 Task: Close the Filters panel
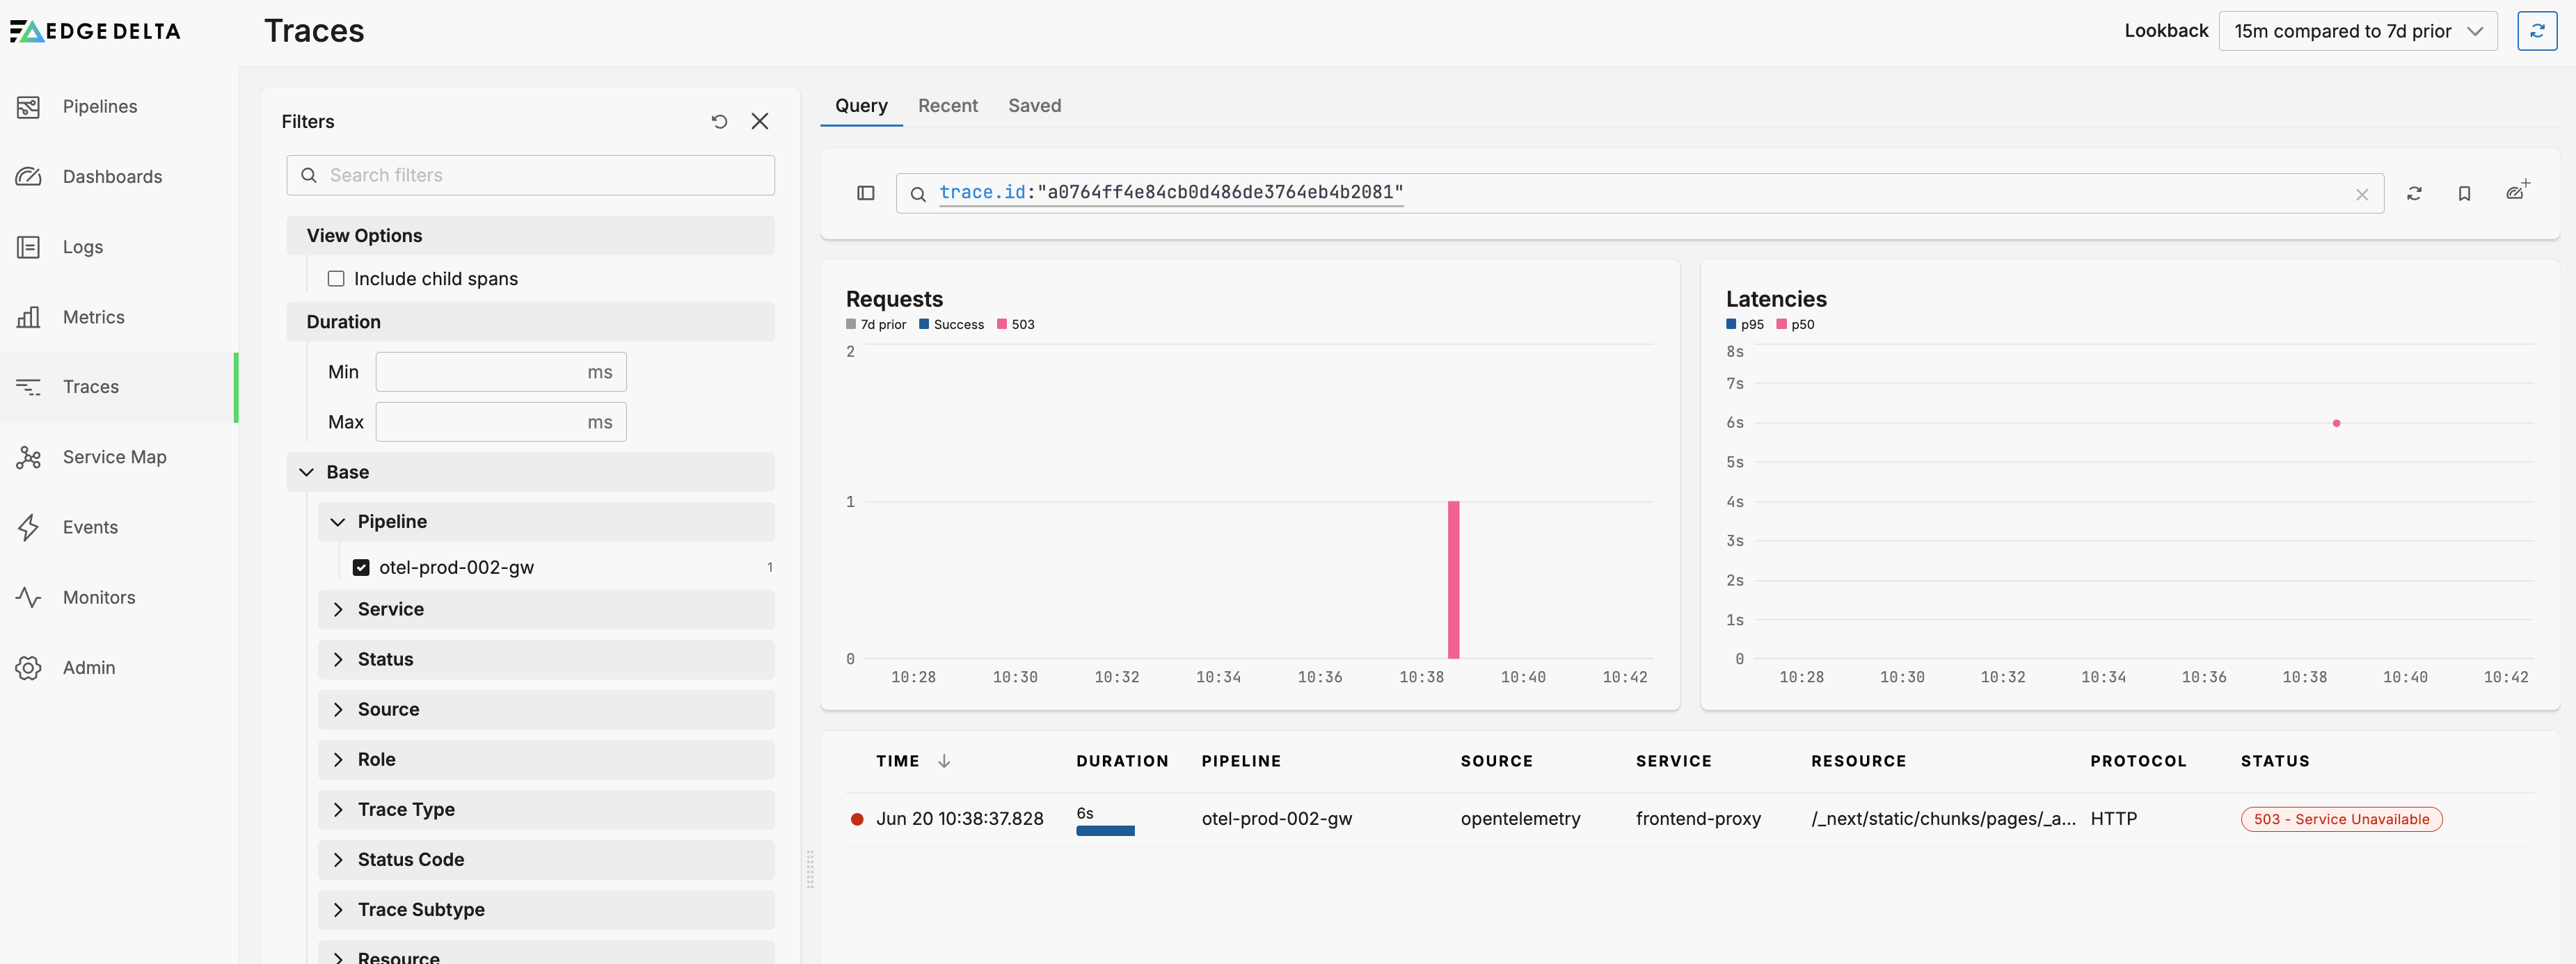pos(760,121)
